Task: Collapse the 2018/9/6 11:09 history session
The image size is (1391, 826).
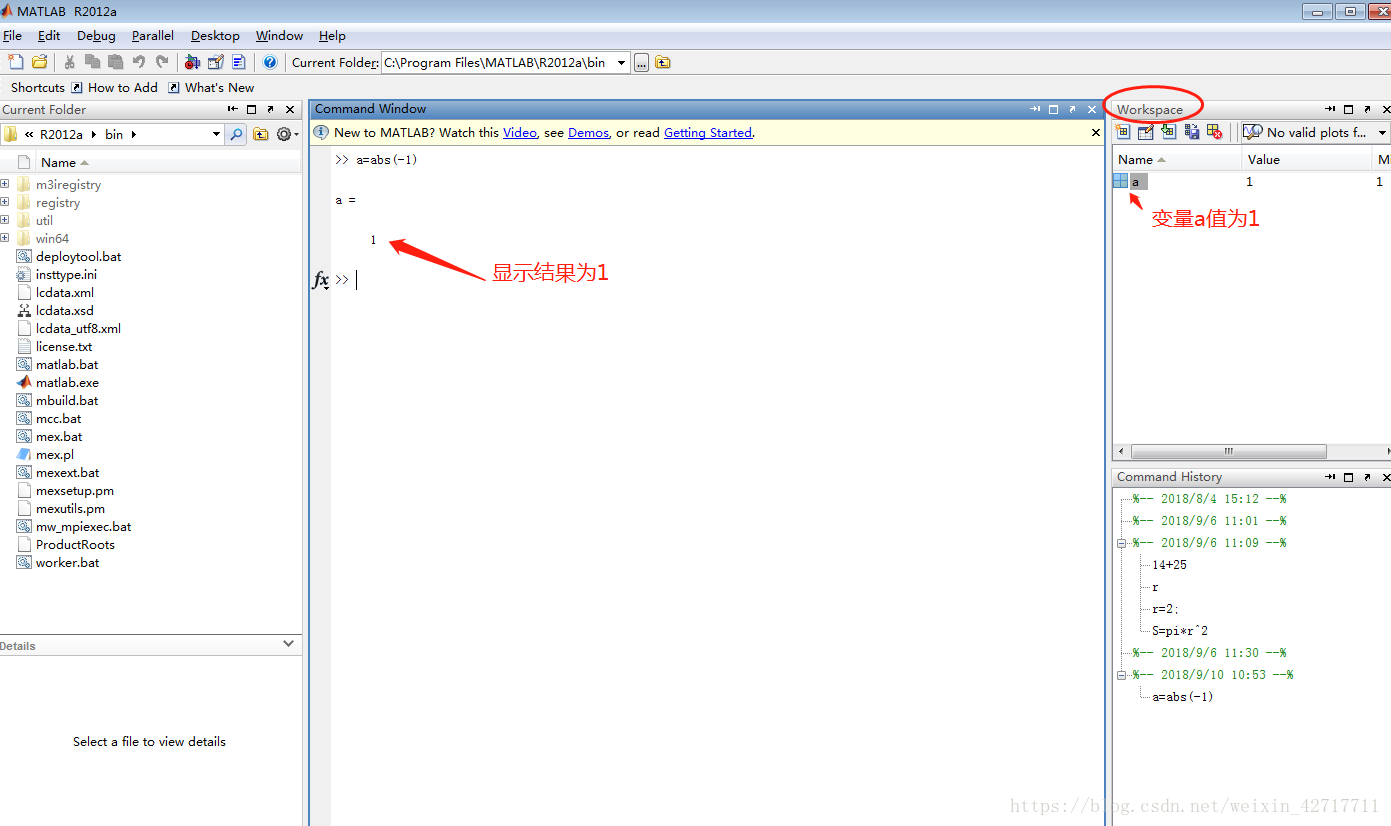Action: tap(1122, 543)
